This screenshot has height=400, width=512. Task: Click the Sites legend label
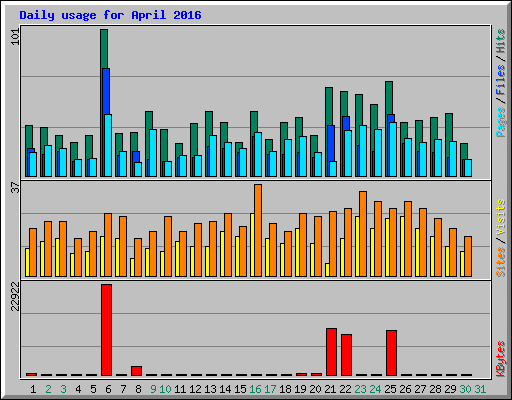500,262
